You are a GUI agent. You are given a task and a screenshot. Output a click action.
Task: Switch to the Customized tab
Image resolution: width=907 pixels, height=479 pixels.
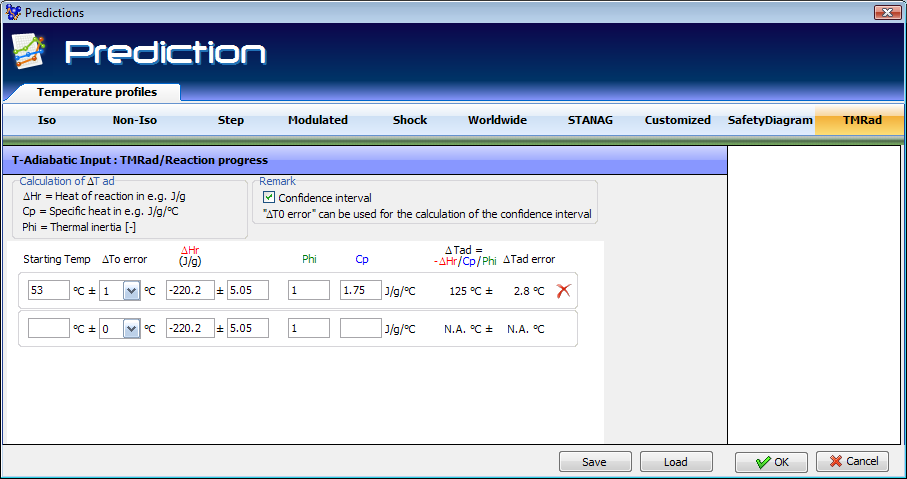point(678,120)
